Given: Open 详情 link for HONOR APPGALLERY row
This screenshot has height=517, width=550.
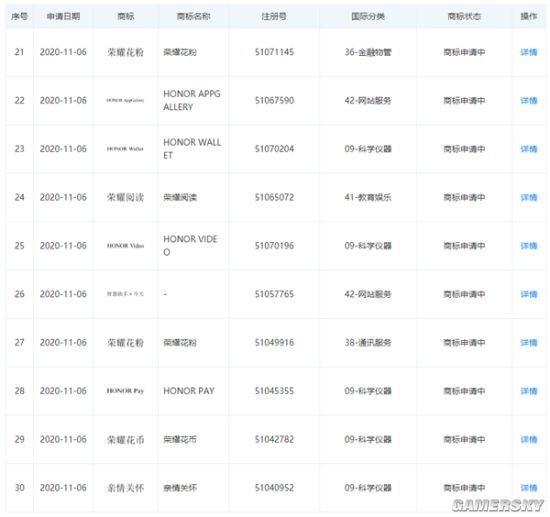Looking at the screenshot, I should tap(529, 101).
